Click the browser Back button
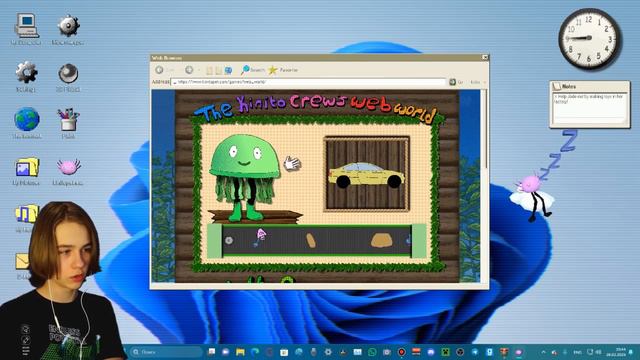Image resolution: width=640 pixels, height=360 pixels. click(160, 70)
